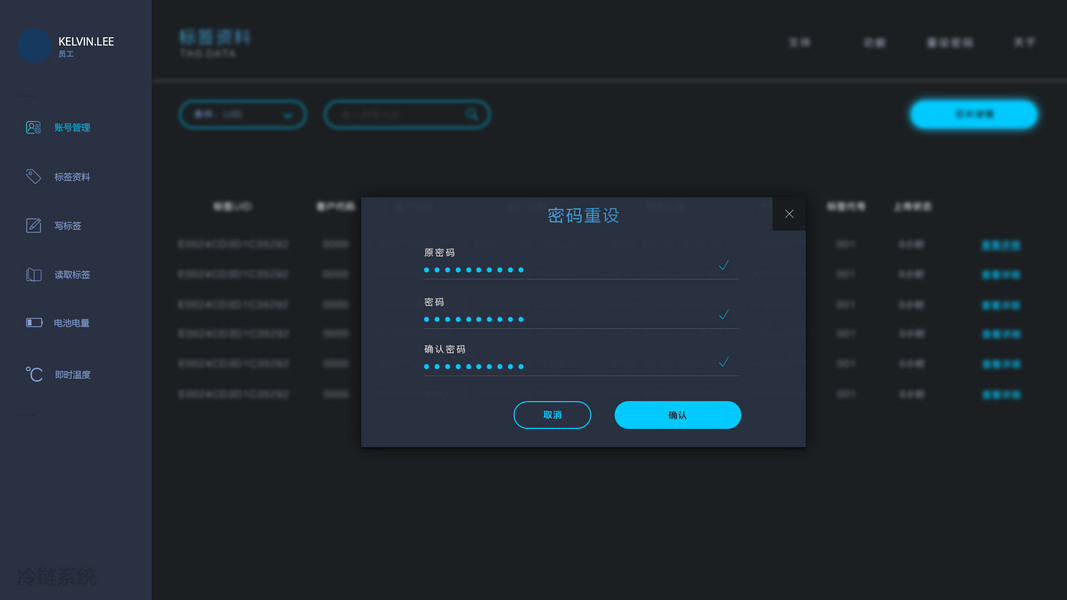
Task: Click the 电池电量 battery icon
Action: [34, 322]
